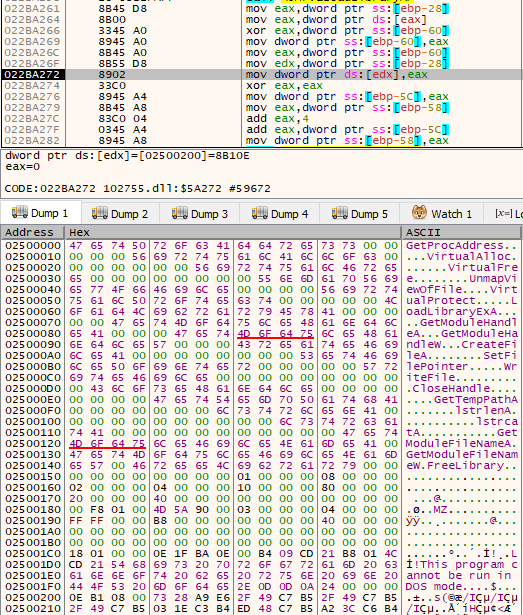Open the Dump 5 tab
Image resolution: width=523 pixels, height=615 pixels.
point(360,214)
